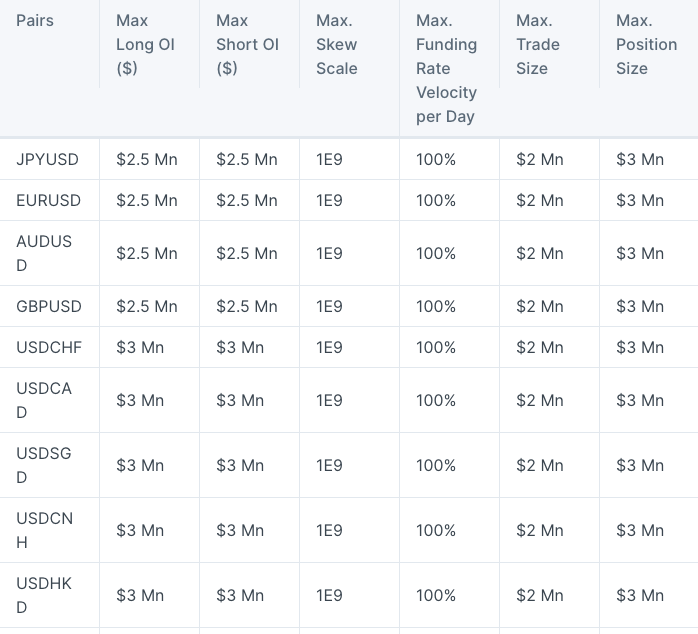Viewport: 698px width, 634px height.
Task: Select the Max. Trade Size header
Action: (x=538, y=45)
